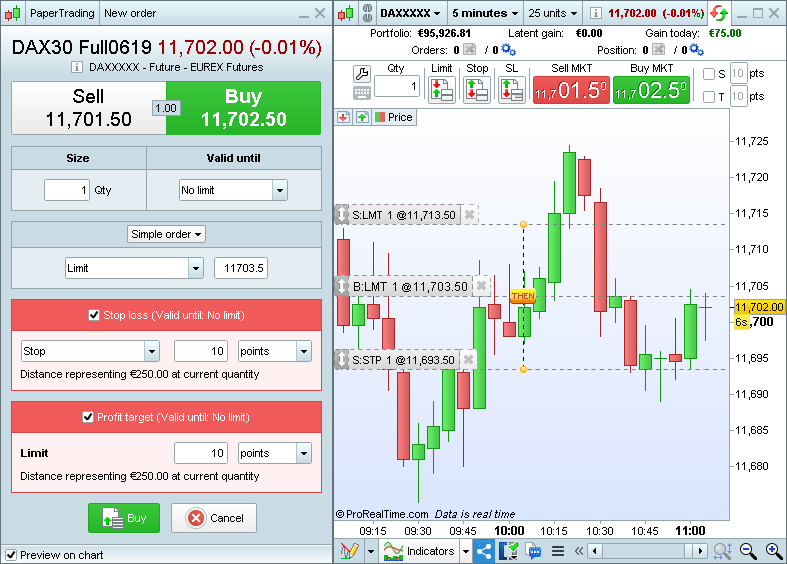Screen dimensions: 787x564
Task: Click the link chart group icon
Action: (x=366, y=13)
